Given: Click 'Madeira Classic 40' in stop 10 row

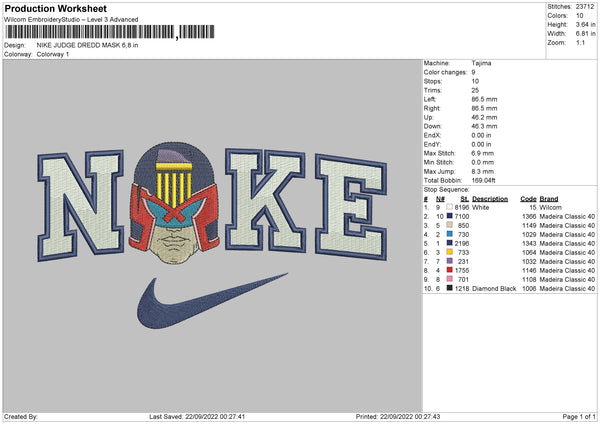Looking at the screenshot, I should point(567,288).
